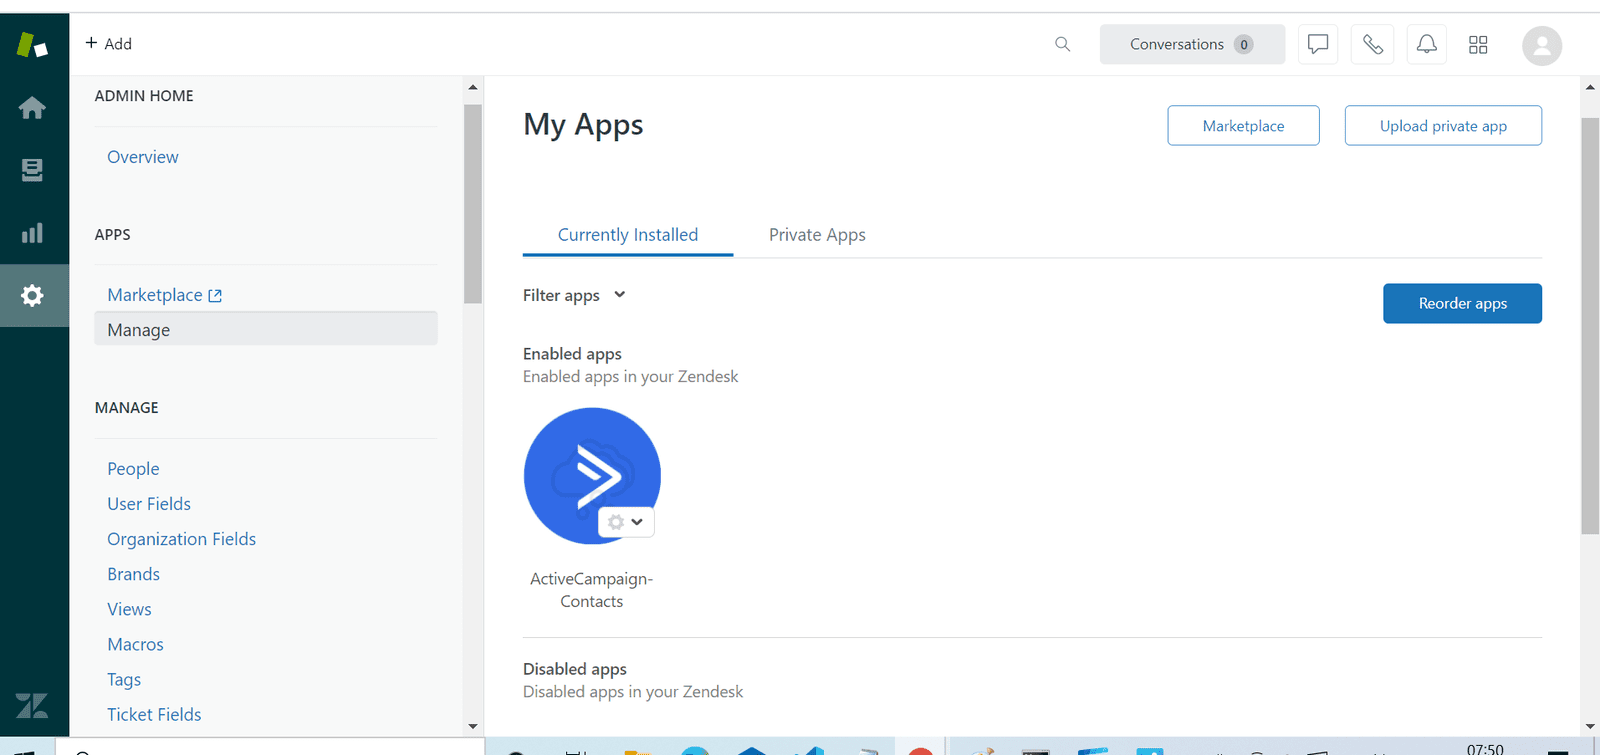Open the Brands link
This screenshot has width=1600, height=755.
click(x=134, y=574)
